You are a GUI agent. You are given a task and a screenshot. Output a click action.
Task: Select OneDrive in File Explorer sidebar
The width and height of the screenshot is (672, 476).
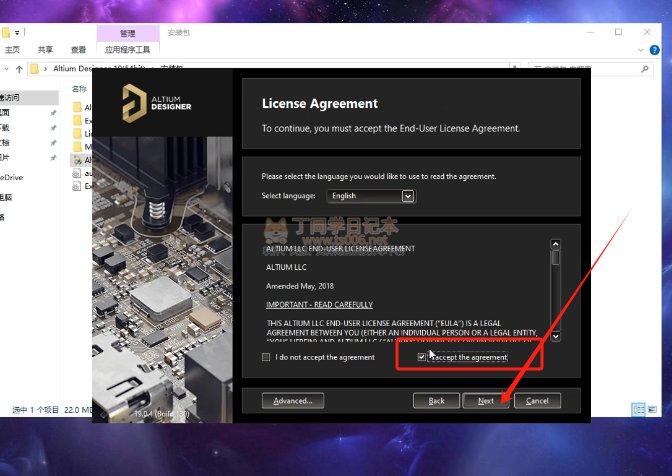click(12, 177)
